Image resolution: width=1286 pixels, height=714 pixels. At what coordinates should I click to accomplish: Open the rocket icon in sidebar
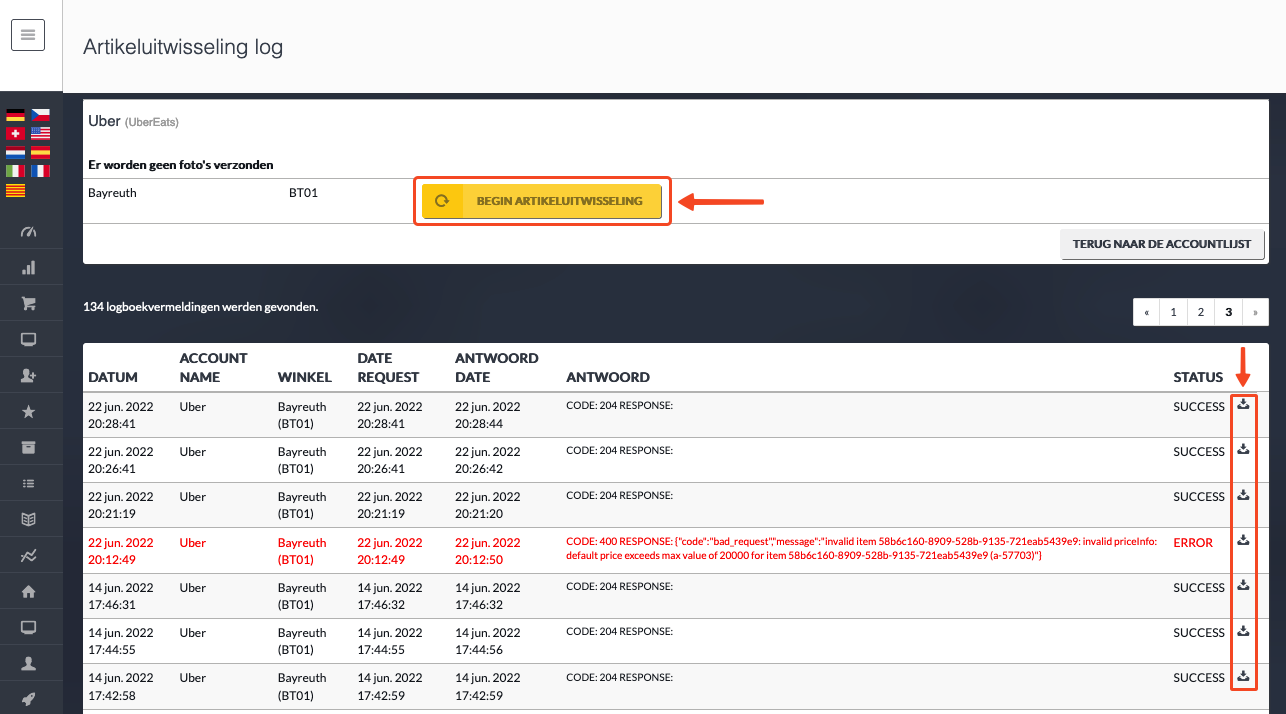click(x=28, y=699)
